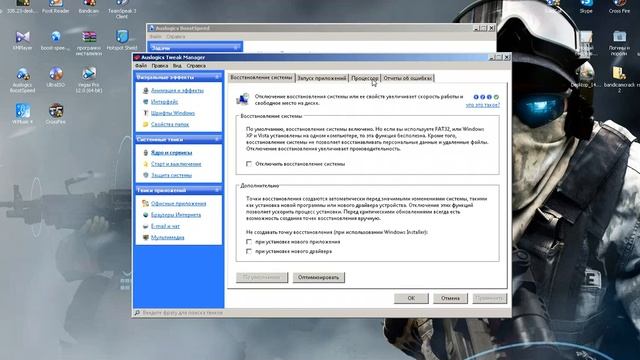Open the Hotspot Shield desktop icon
This screenshot has width=640, height=360.
122,40
